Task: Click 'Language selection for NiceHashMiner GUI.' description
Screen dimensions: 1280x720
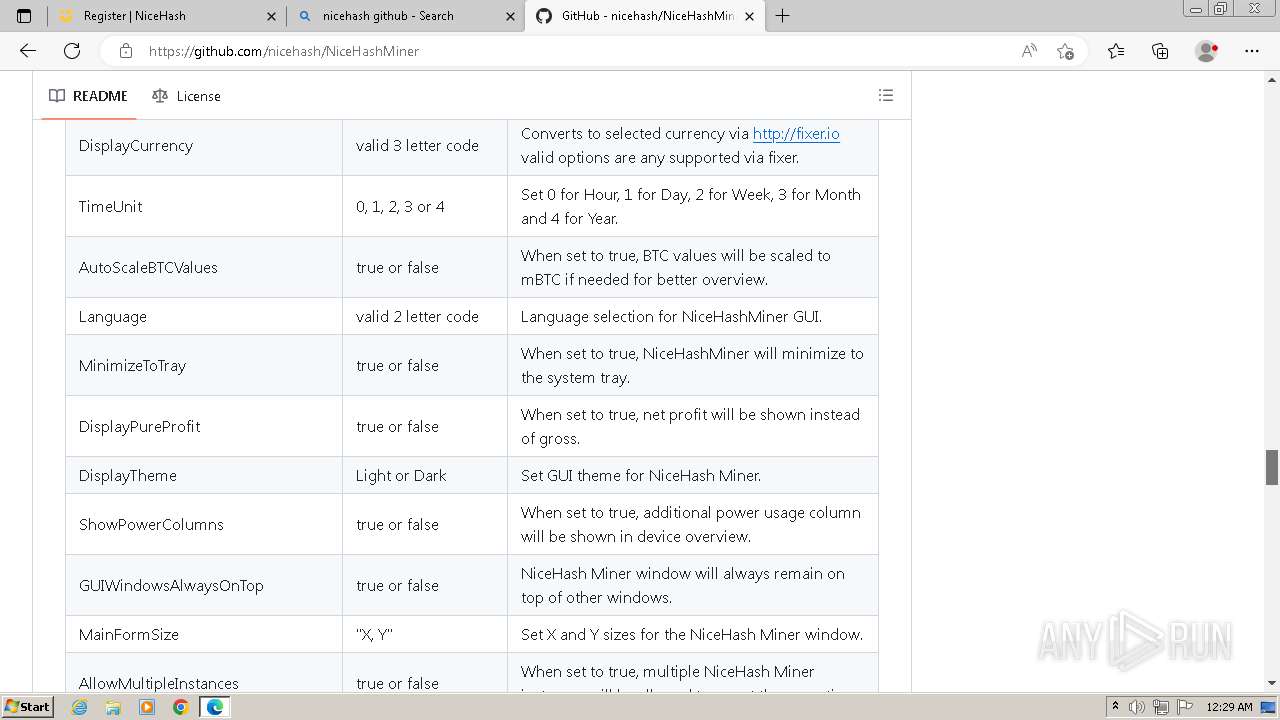Action: click(x=671, y=317)
